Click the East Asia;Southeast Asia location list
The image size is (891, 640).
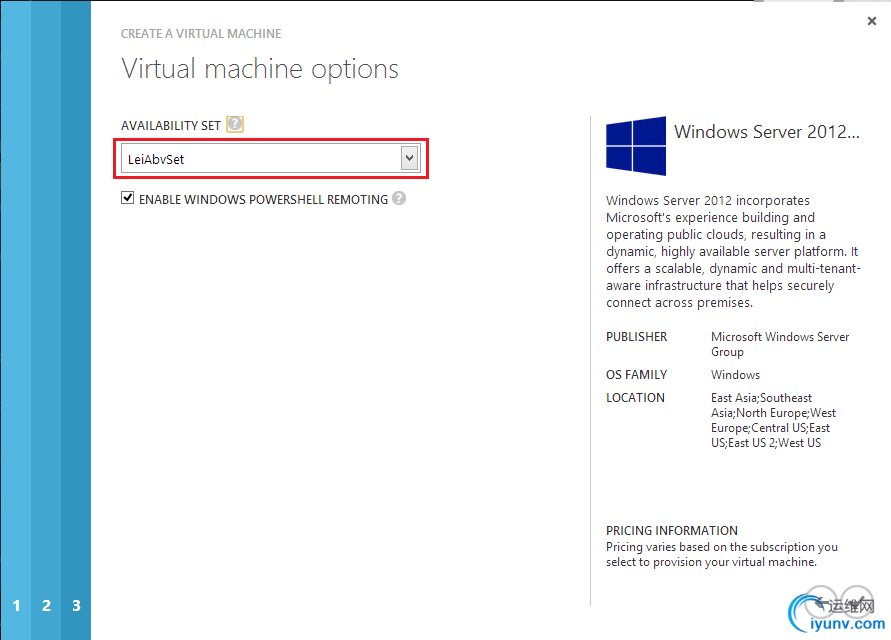[773, 421]
